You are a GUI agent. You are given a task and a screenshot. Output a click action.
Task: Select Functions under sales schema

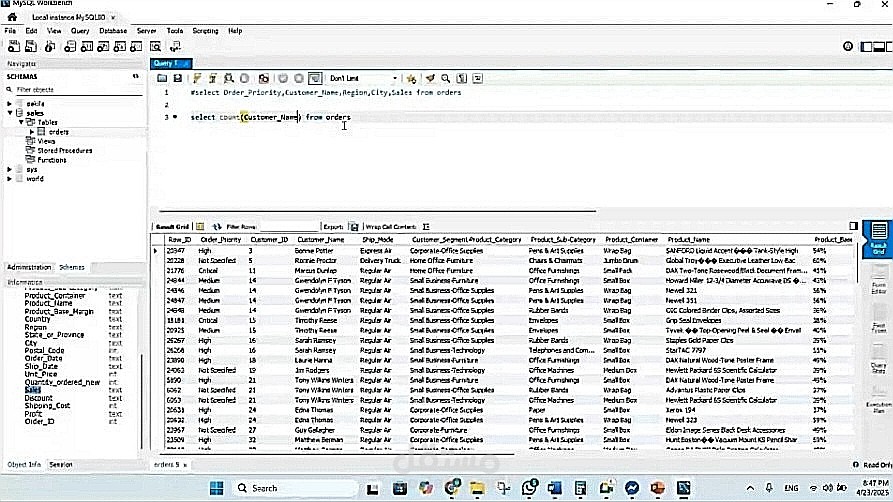52,160
